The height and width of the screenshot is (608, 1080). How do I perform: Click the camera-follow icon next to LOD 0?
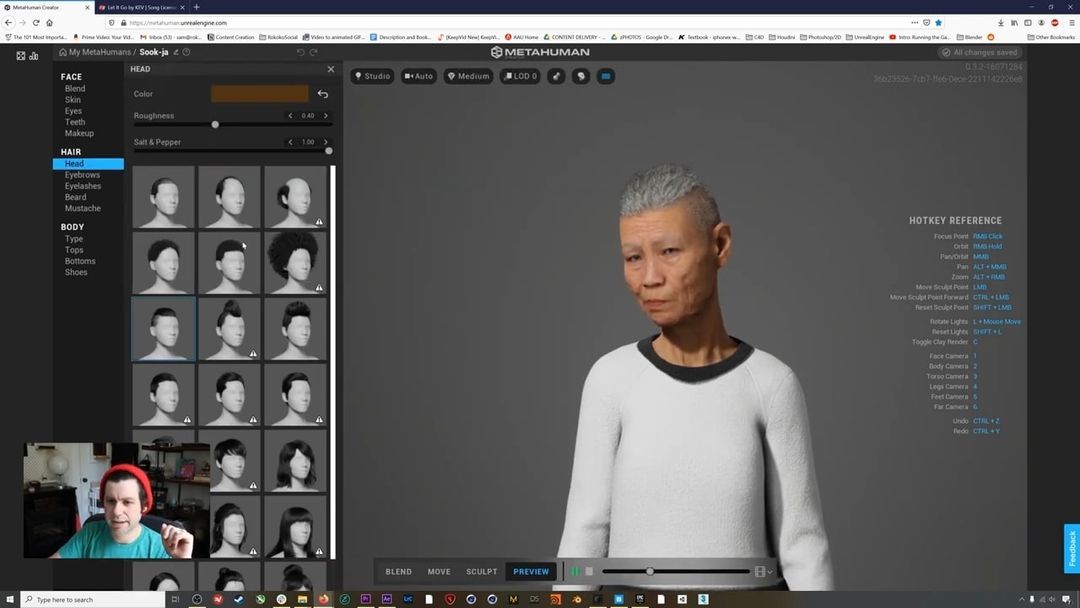pos(556,76)
